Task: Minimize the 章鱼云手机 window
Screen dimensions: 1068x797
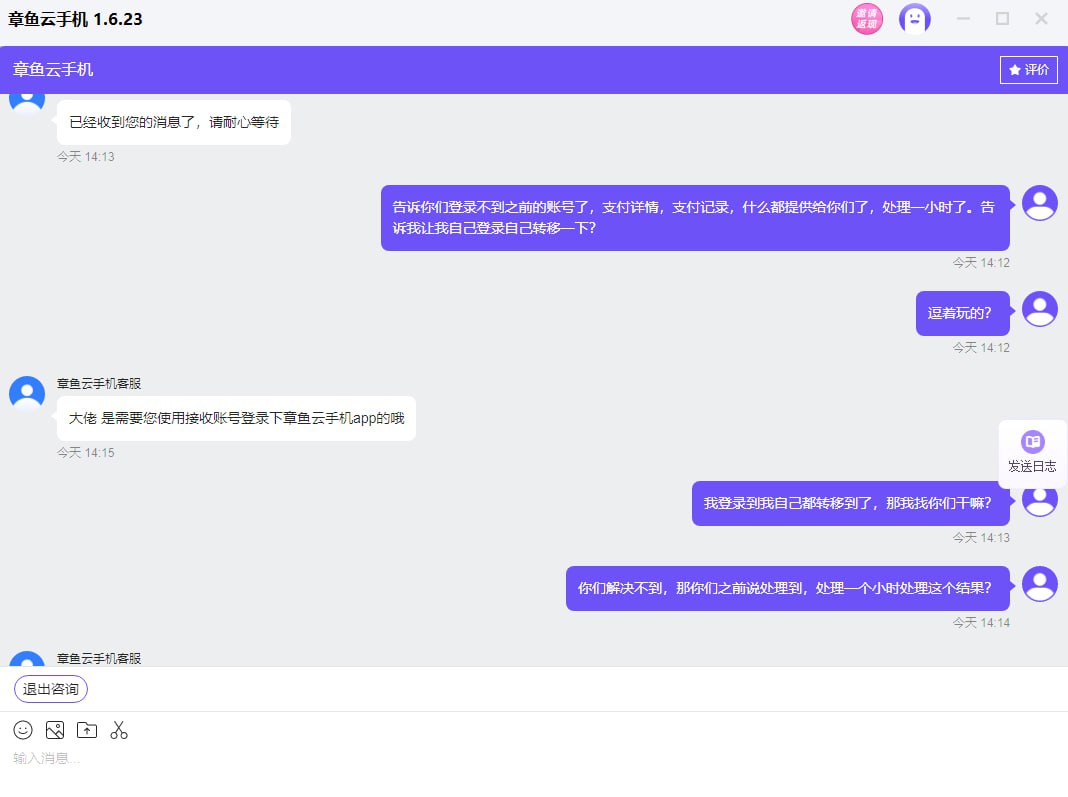Action: pyautogui.click(x=963, y=19)
